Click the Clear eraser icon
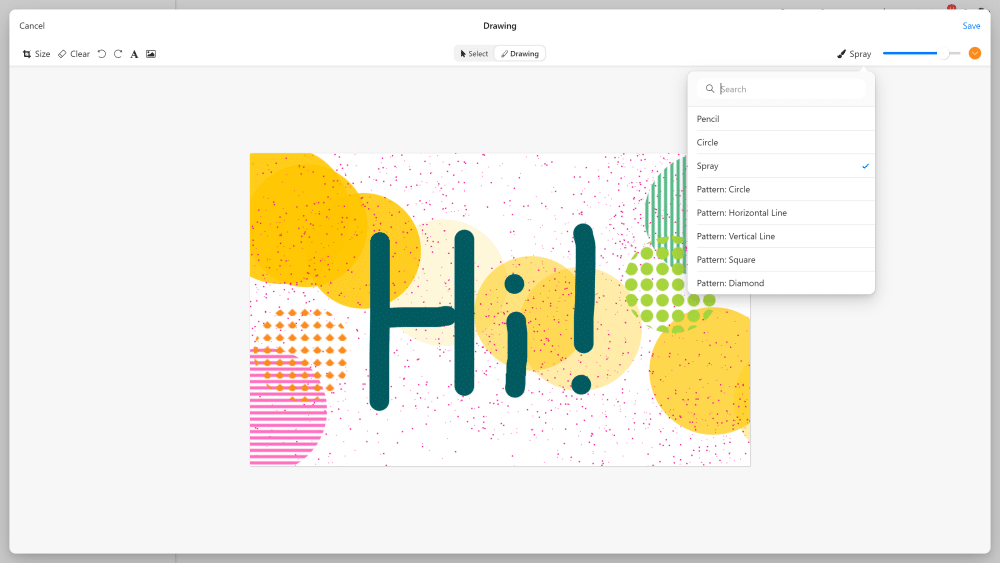Image resolution: width=1000 pixels, height=563 pixels. 62,54
